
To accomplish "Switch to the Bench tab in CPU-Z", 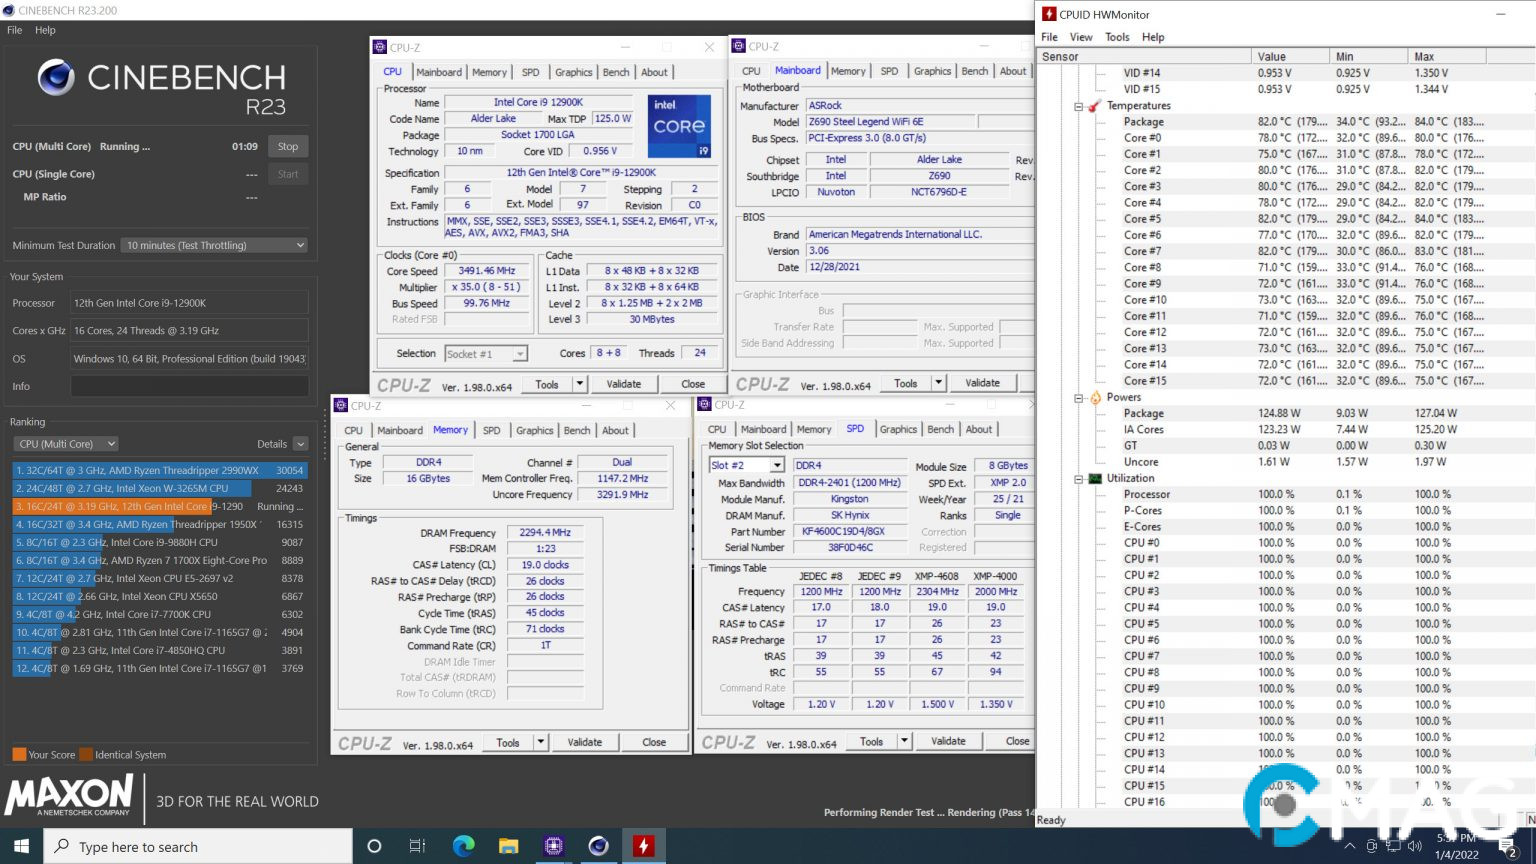I will click(616, 71).
